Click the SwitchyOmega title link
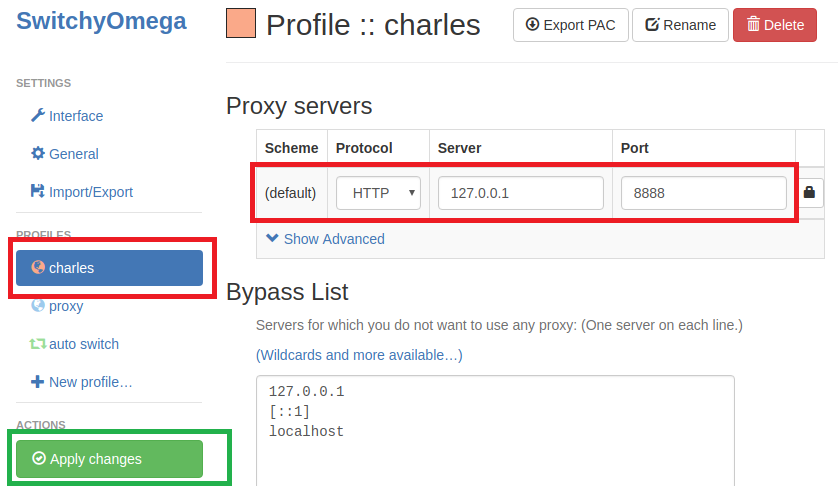The image size is (838, 486). tap(101, 21)
